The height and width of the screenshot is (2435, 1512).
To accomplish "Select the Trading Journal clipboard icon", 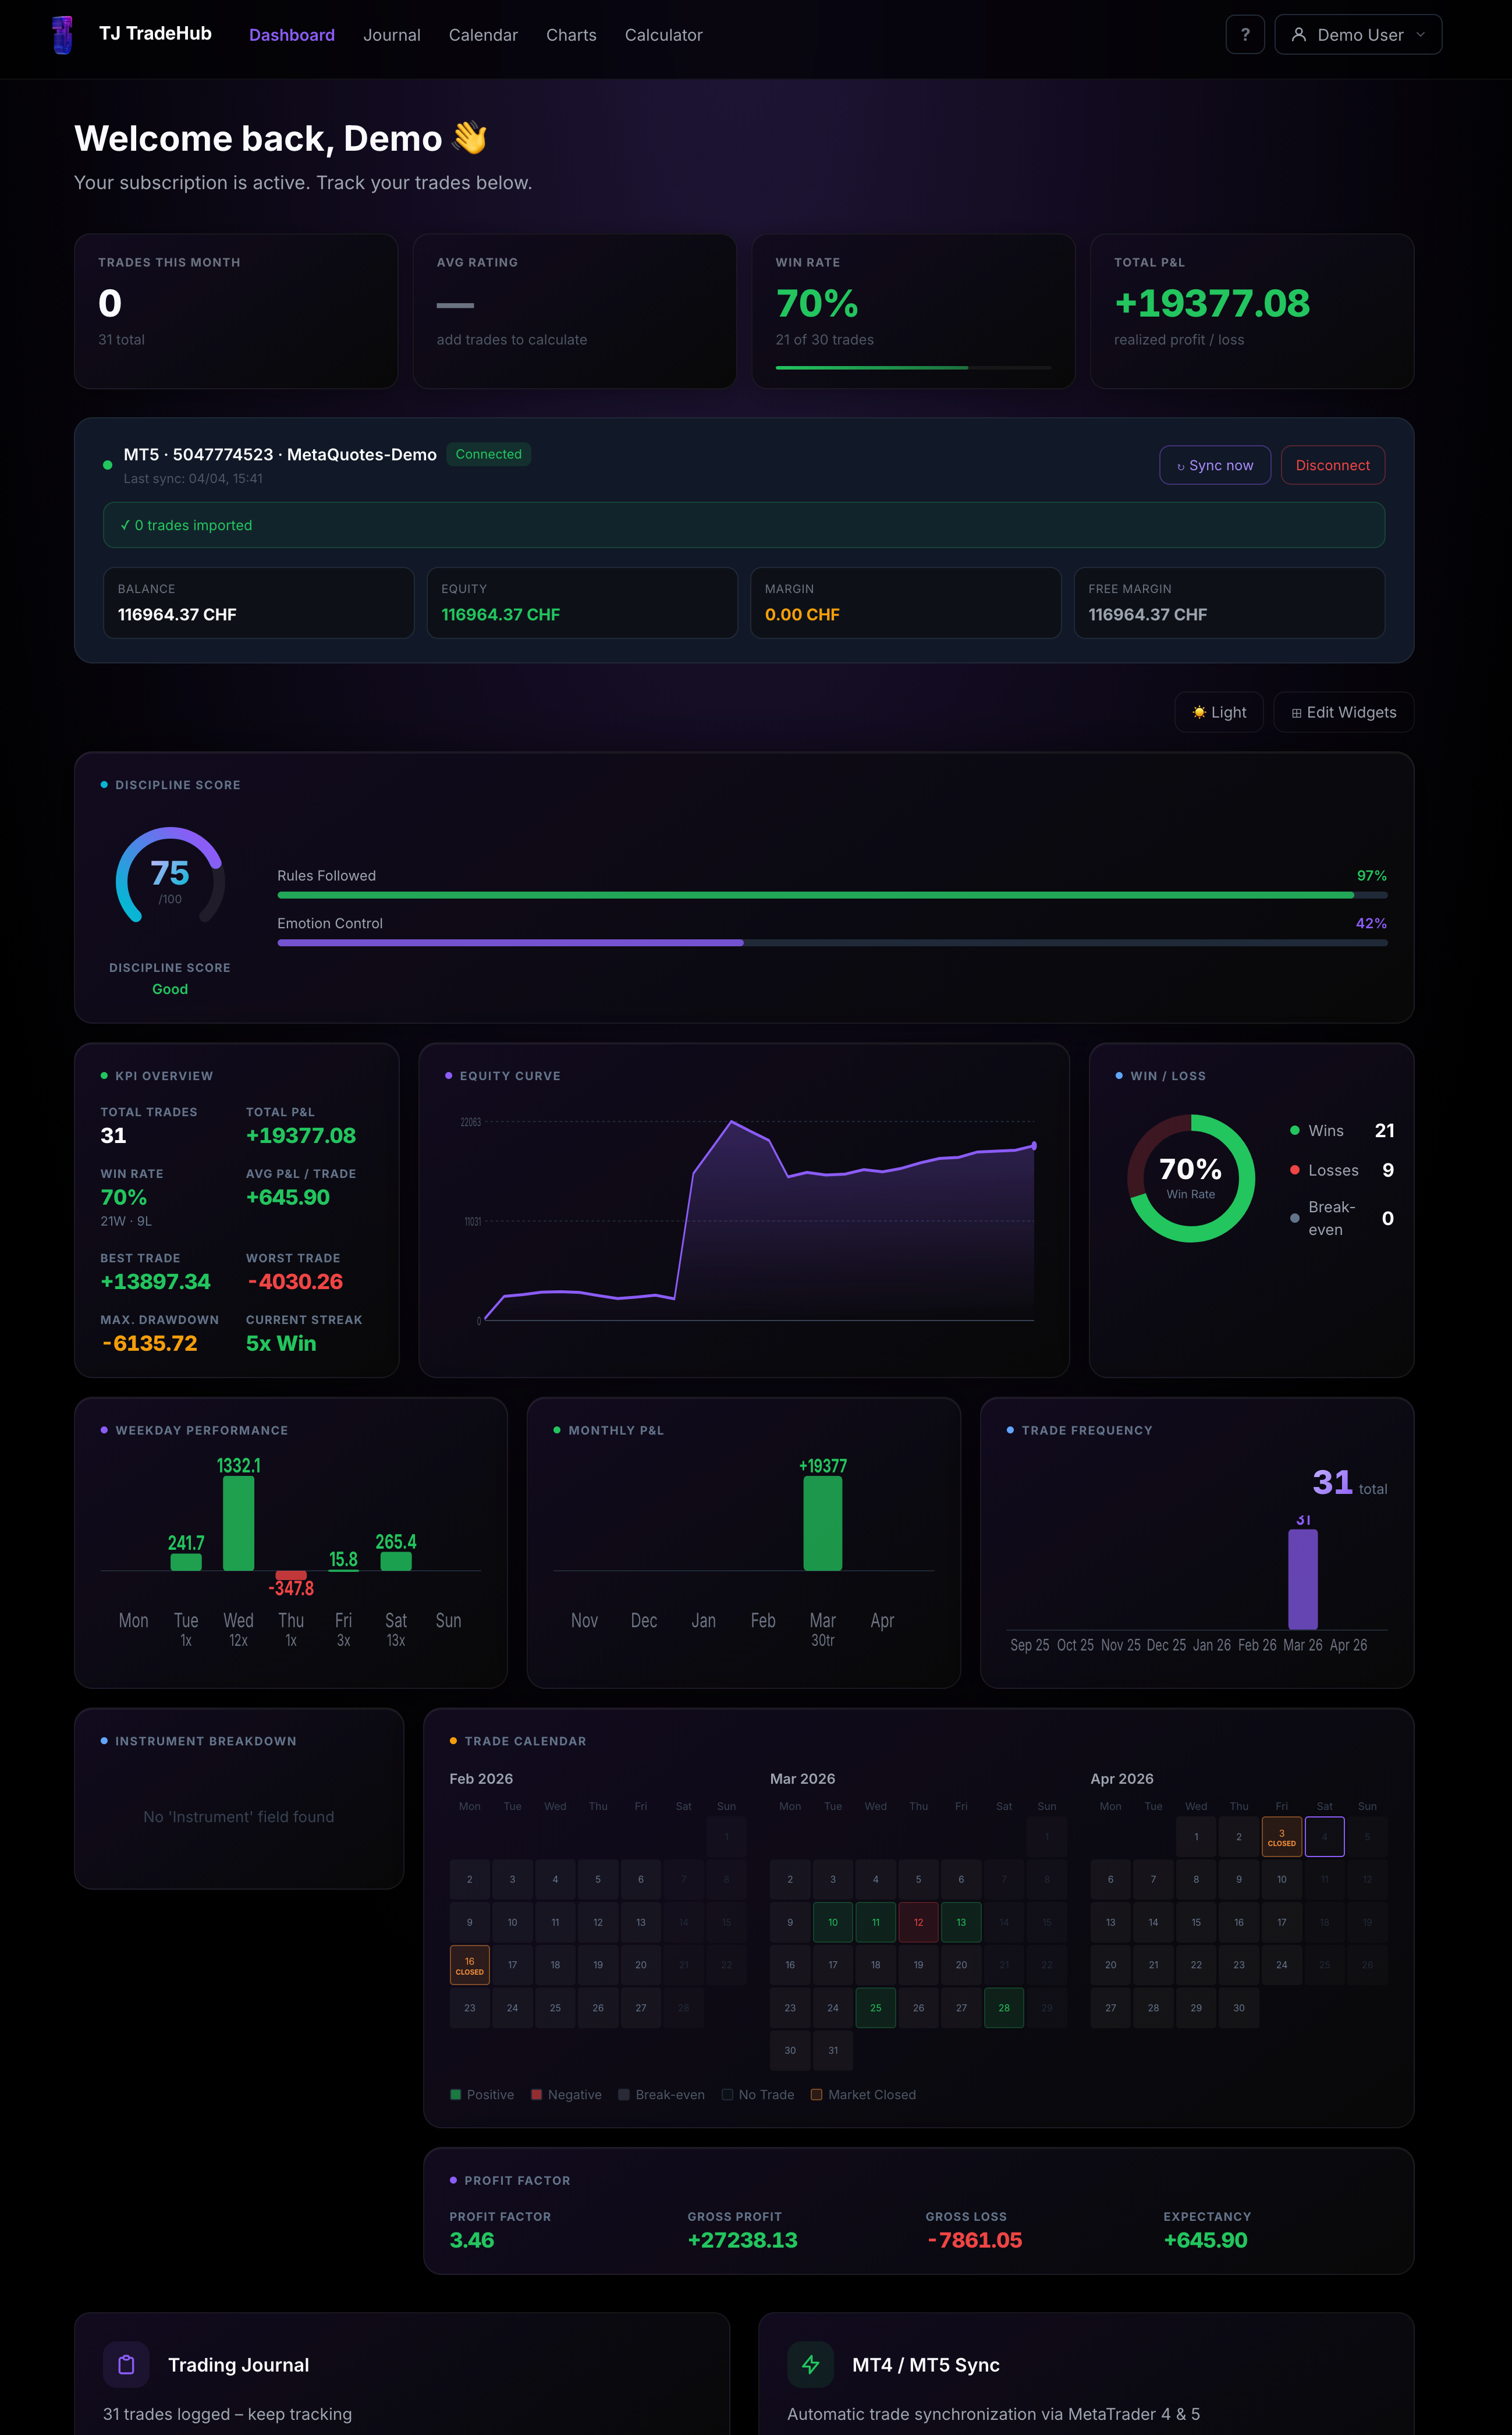I will 126,2364.
